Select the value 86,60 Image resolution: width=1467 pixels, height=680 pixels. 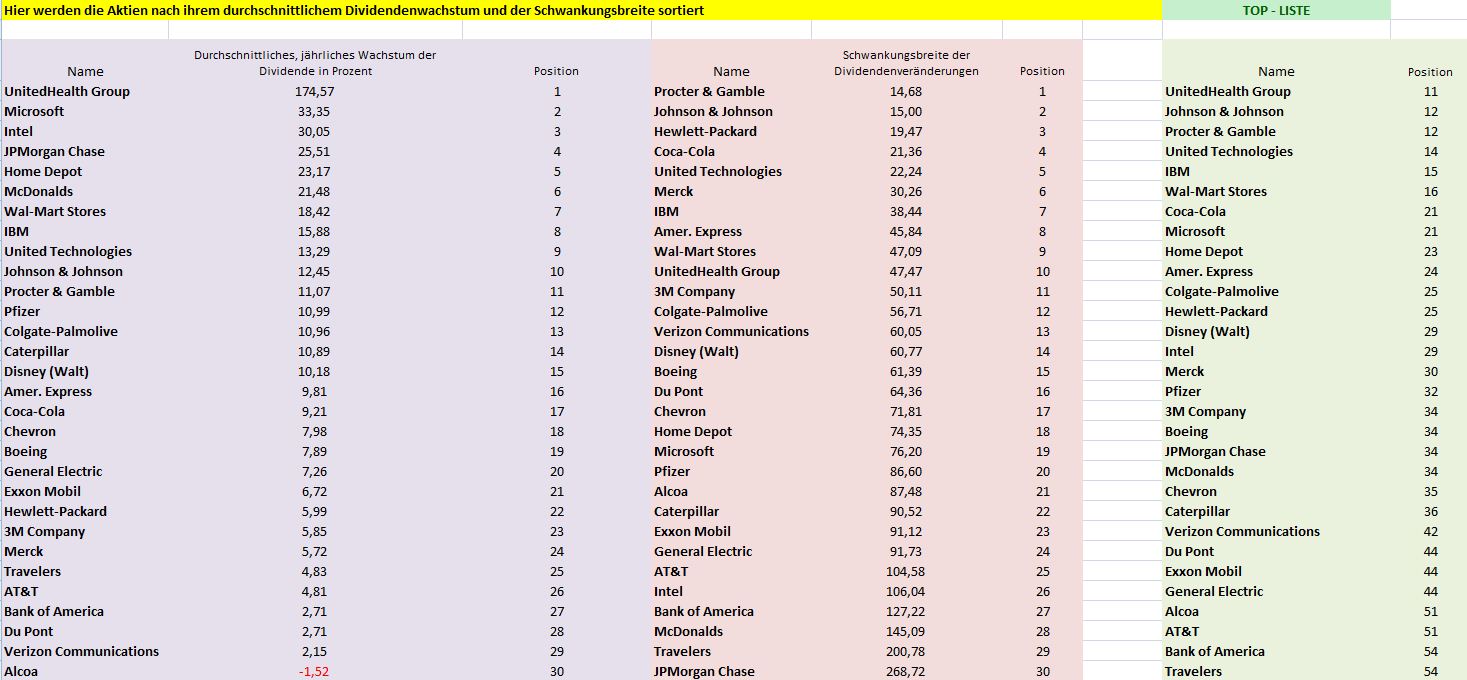(x=906, y=471)
